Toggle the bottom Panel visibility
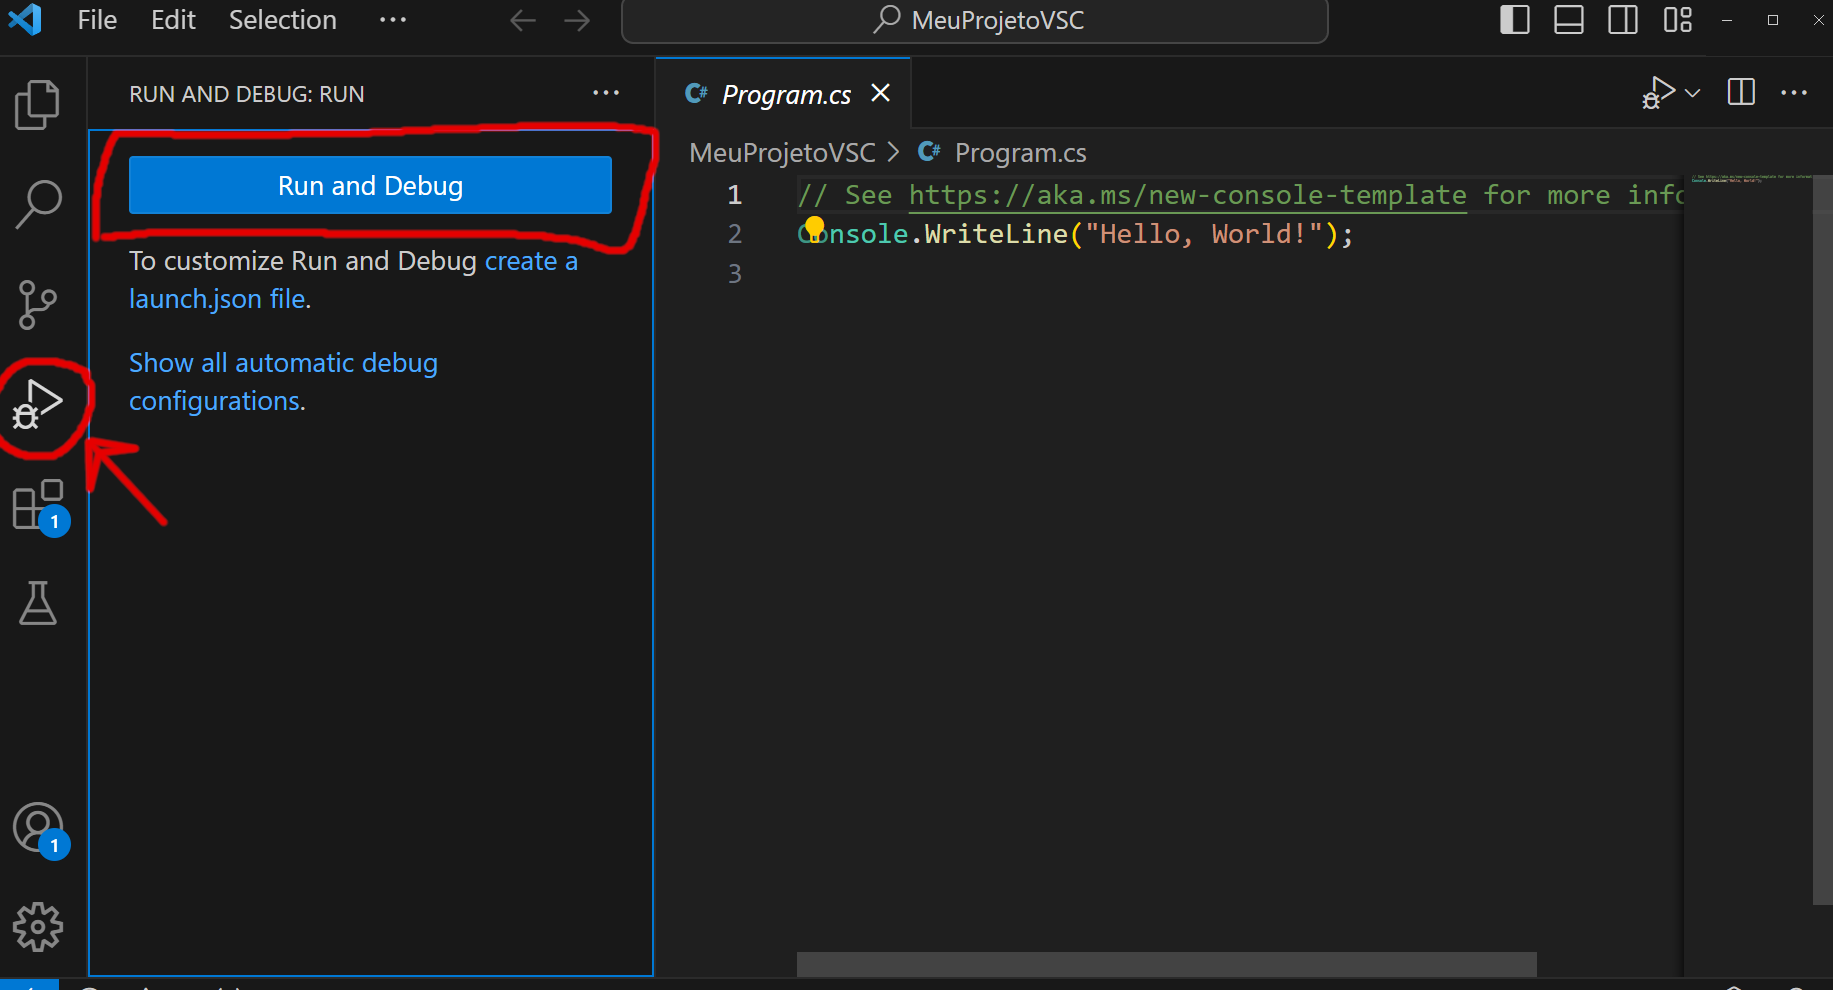1833x990 pixels. [x=1568, y=19]
